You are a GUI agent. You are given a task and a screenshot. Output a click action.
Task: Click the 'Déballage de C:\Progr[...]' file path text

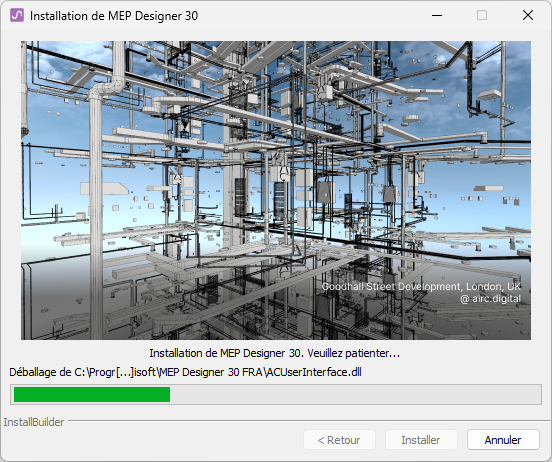click(185, 372)
